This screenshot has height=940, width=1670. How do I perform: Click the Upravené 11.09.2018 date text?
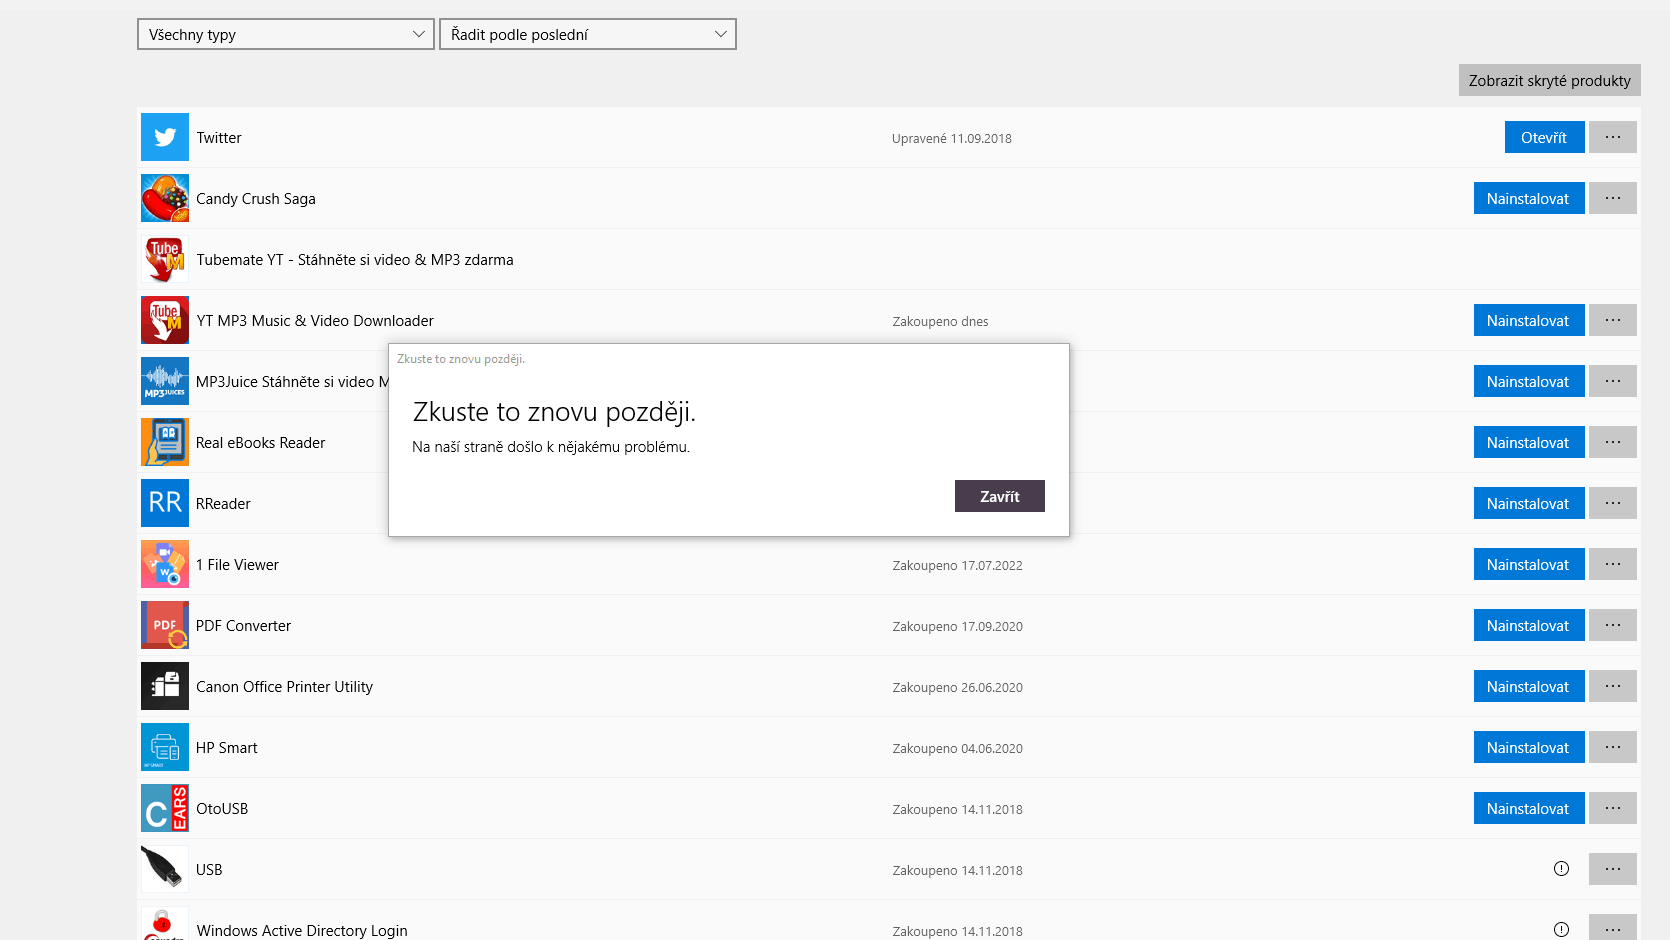click(x=952, y=139)
